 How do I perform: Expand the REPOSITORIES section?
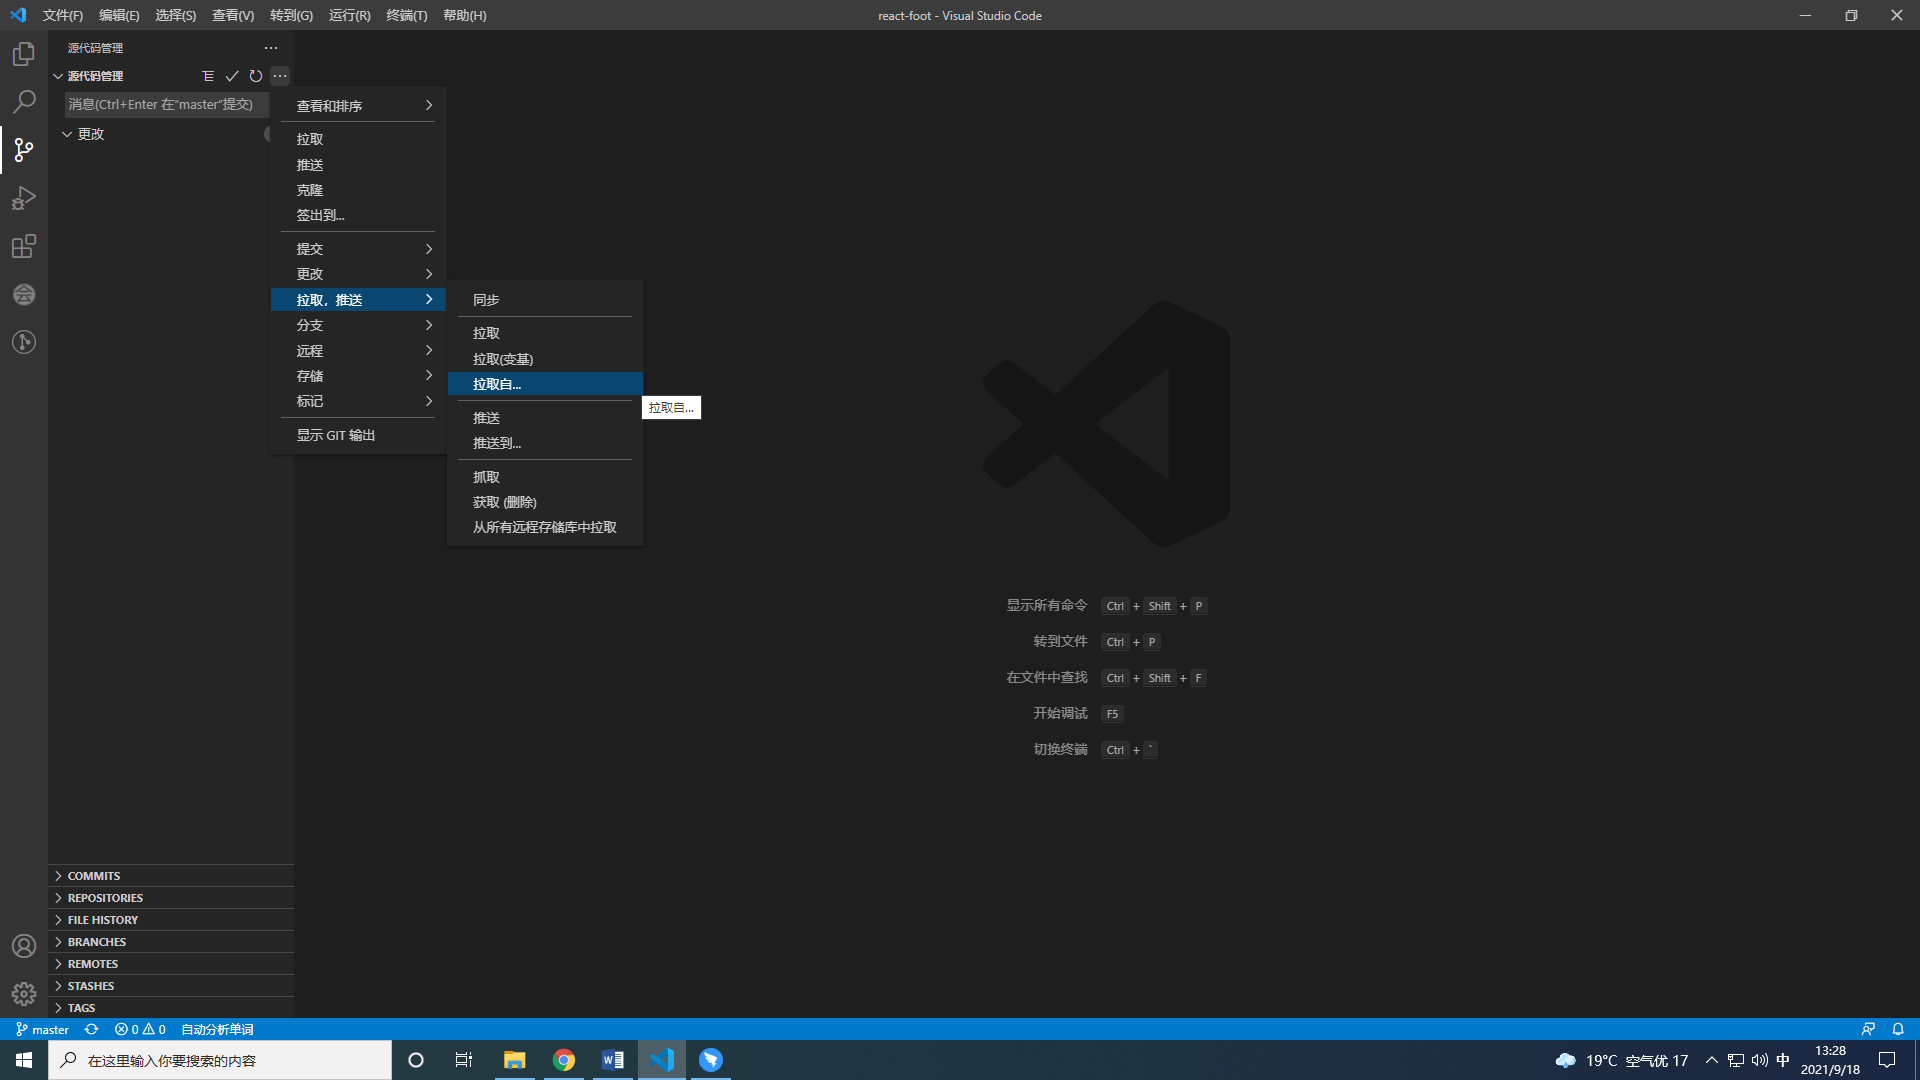pyautogui.click(x=171, y=898)
